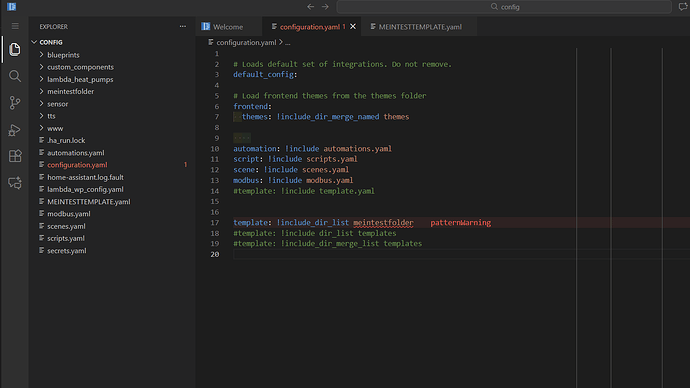Click line number 17 in the gutter
This screenshot has height=388, width=690.
(x=215, y=223)
